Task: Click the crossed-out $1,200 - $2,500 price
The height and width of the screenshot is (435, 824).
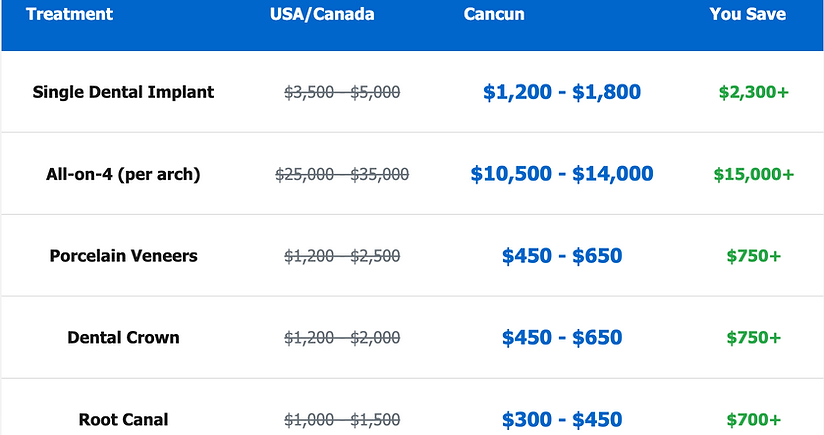Action: pos(342,256)
